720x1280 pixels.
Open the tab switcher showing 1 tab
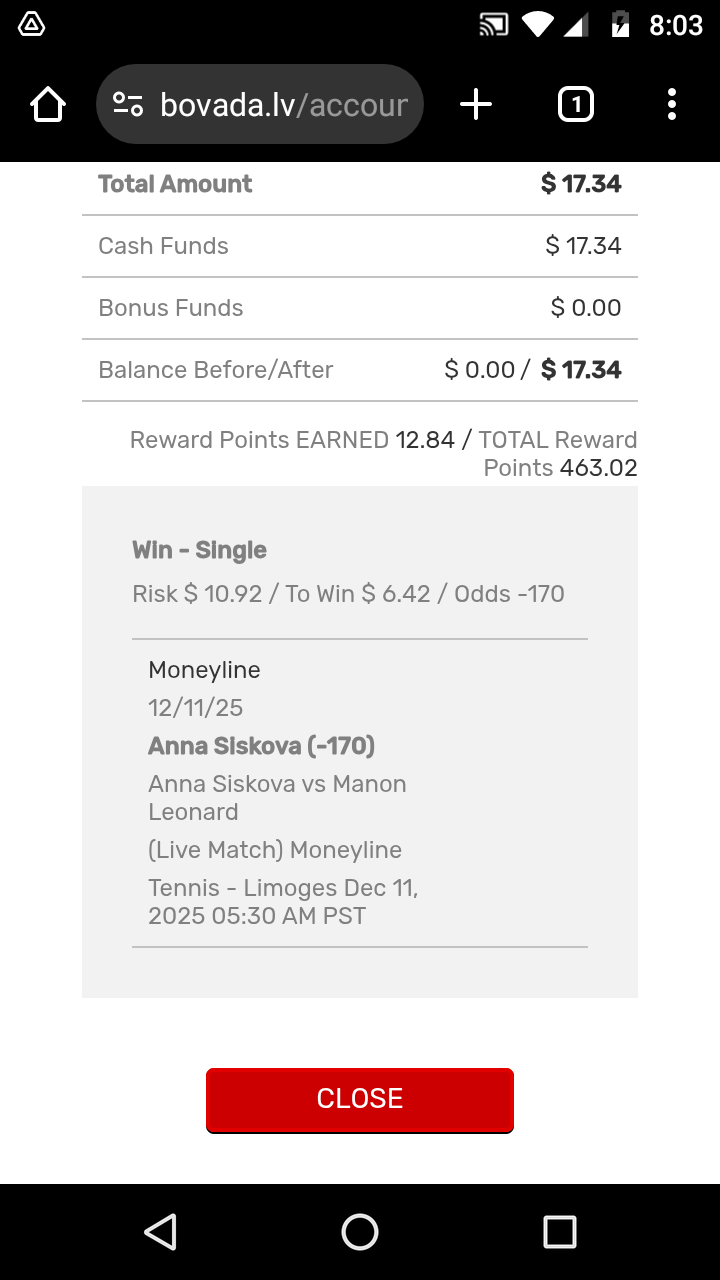(575, 104)
